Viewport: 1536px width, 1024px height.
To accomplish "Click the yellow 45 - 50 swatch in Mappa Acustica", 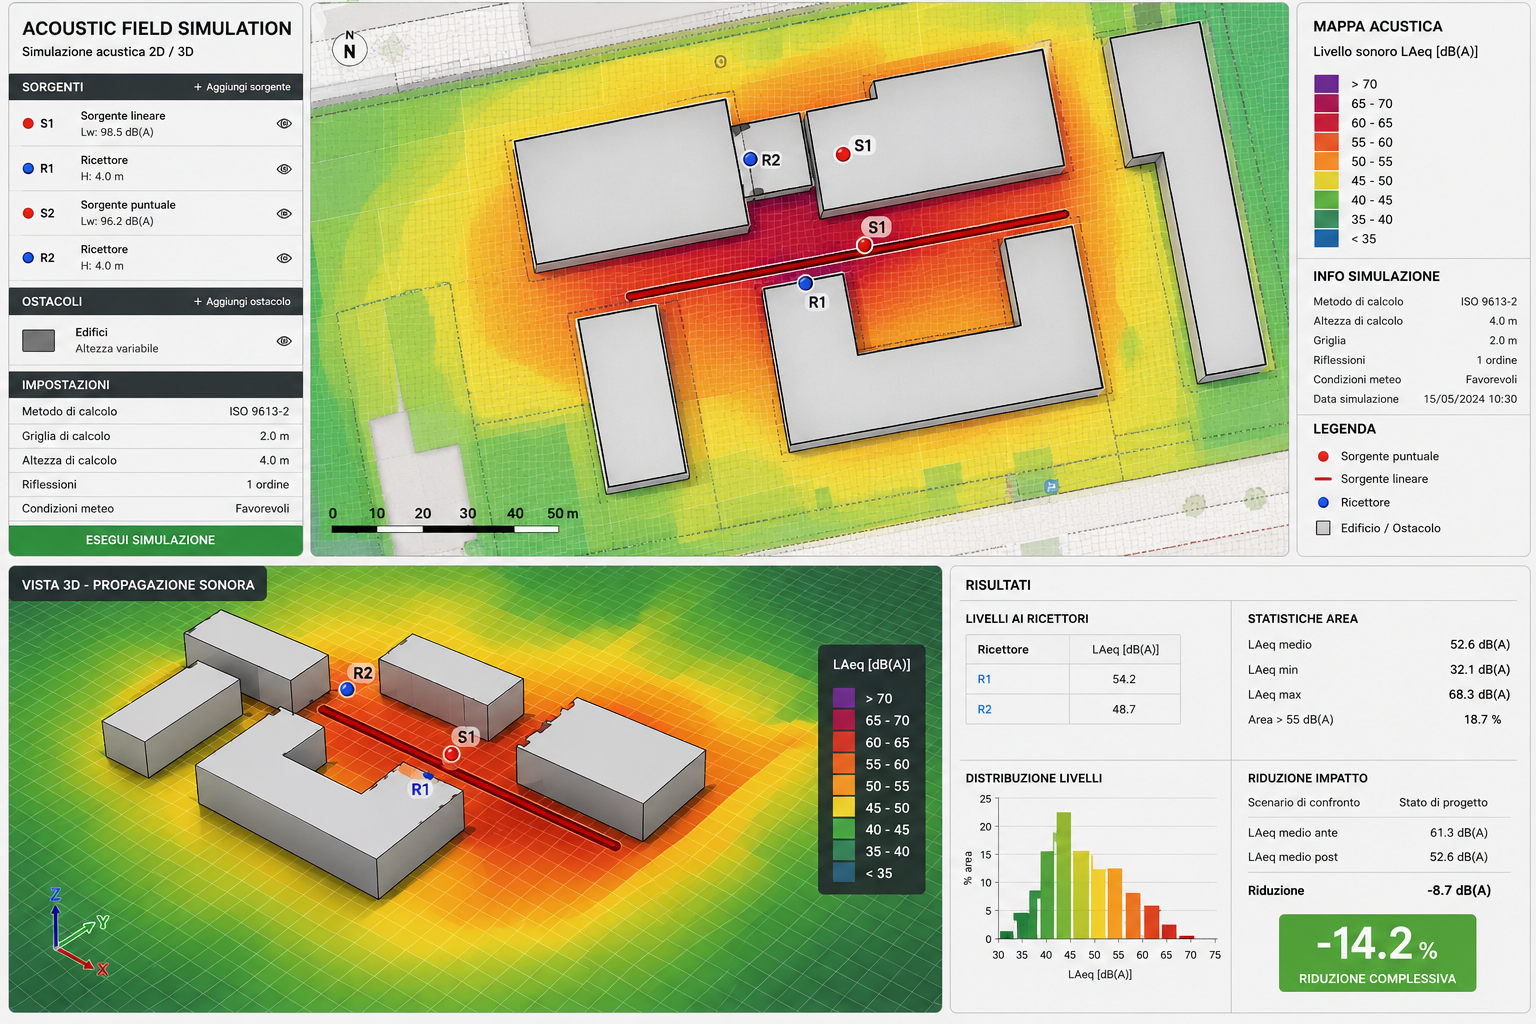I will (x=1326, y=181).
